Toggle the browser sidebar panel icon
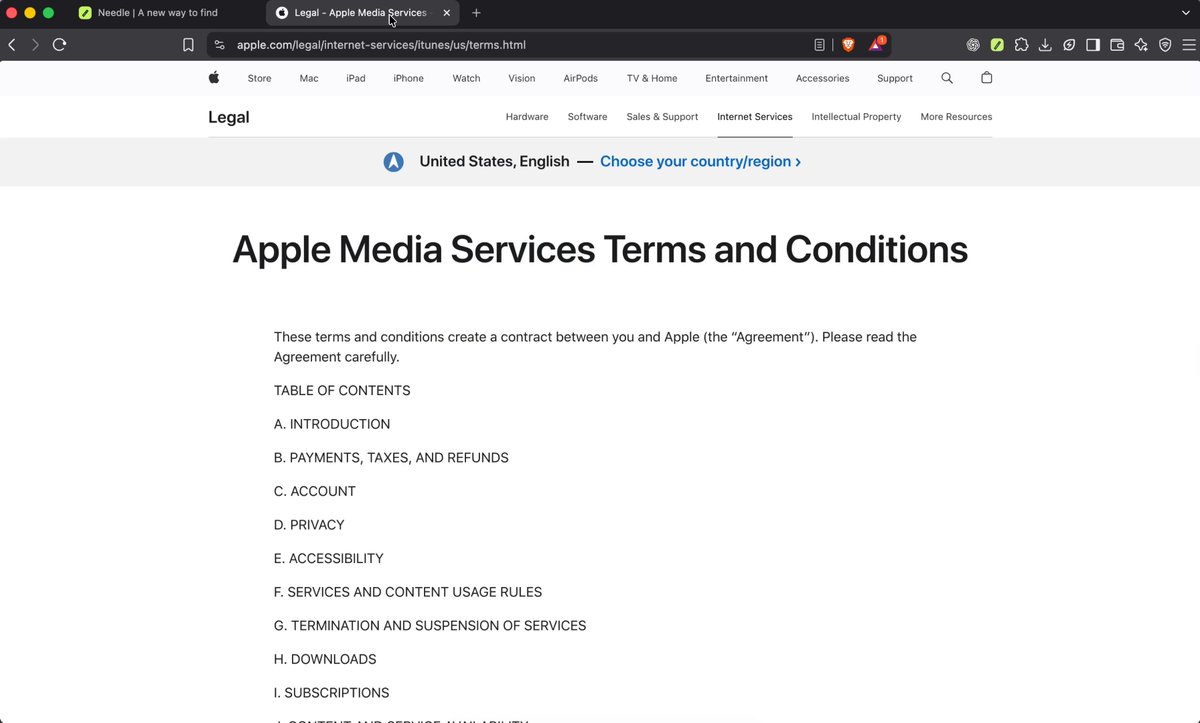Viewport: 1200px width, 723px height. click(1093, 45)
